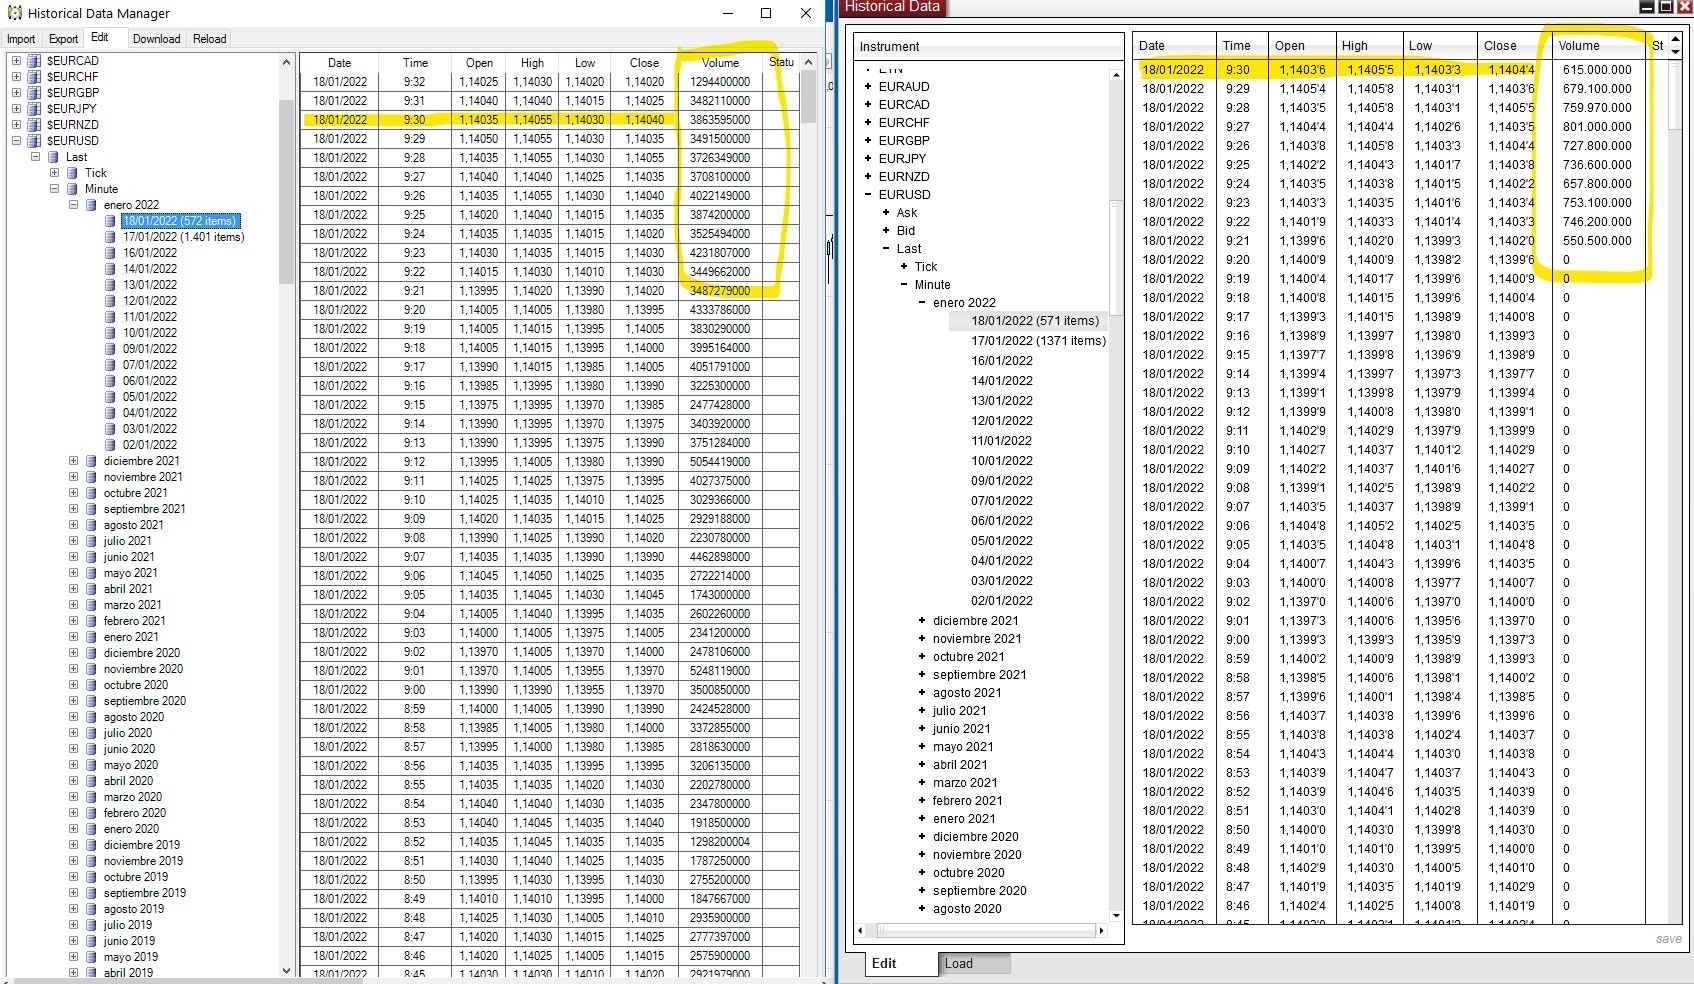Image resolution: width=1694 pixels, height=984 pixels.
Task: Click the database icon beside $EURGBP
Action: [34, 93]
